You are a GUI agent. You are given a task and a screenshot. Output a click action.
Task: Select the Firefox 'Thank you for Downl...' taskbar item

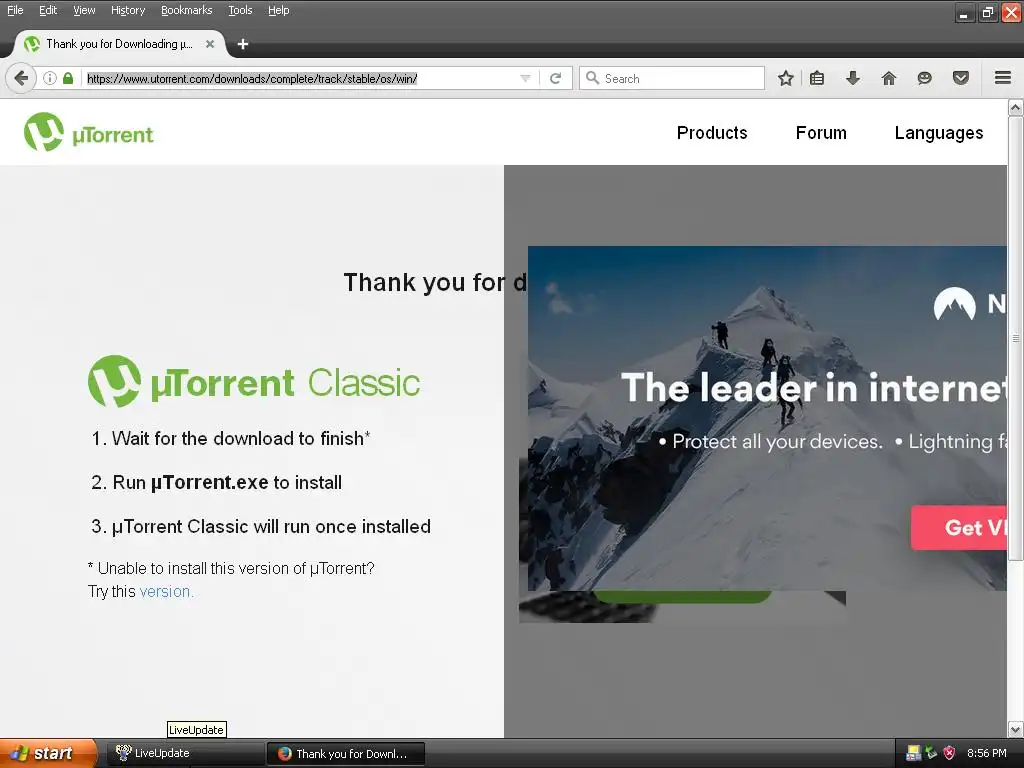coord(346,754)
